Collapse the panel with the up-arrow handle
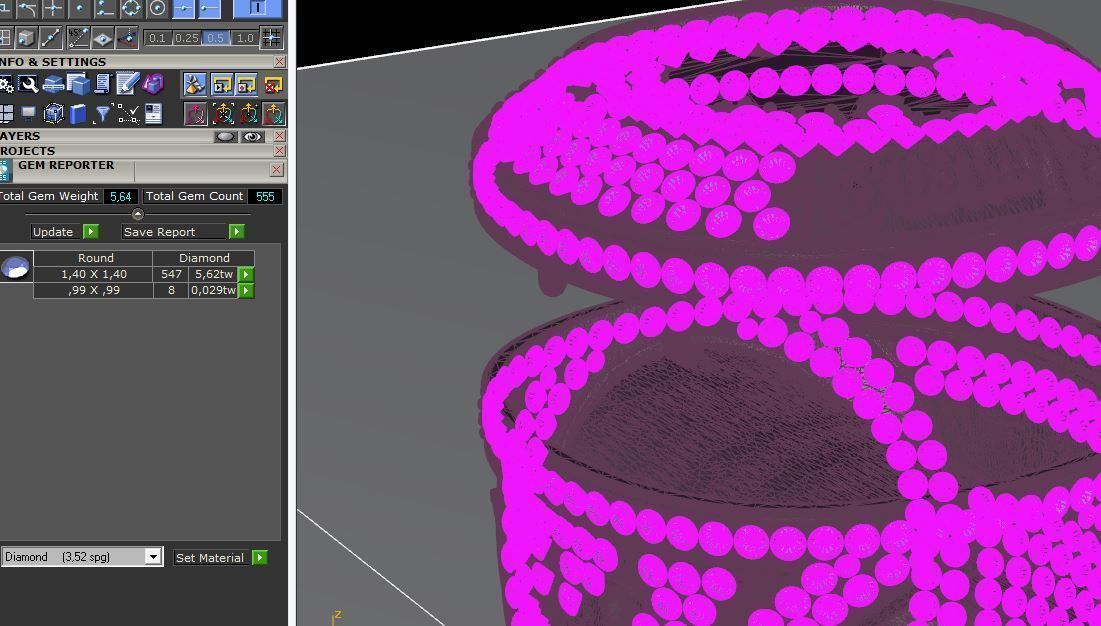This screenshot has width=1101, height=626. [x=138, y=214]
